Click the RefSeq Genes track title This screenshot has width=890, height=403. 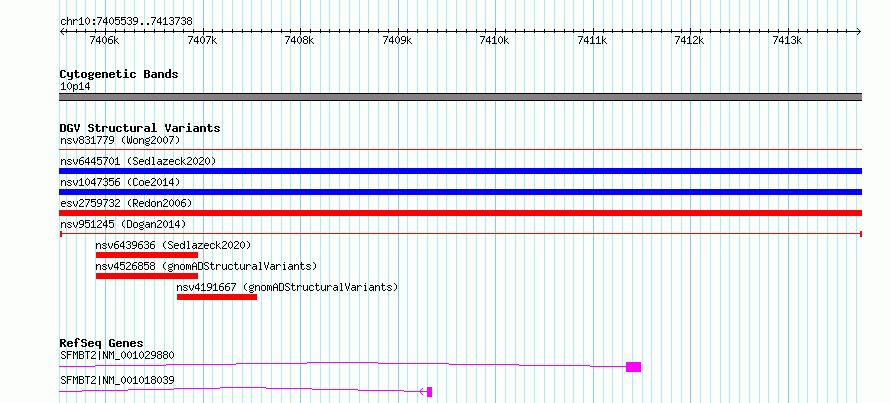102,343
